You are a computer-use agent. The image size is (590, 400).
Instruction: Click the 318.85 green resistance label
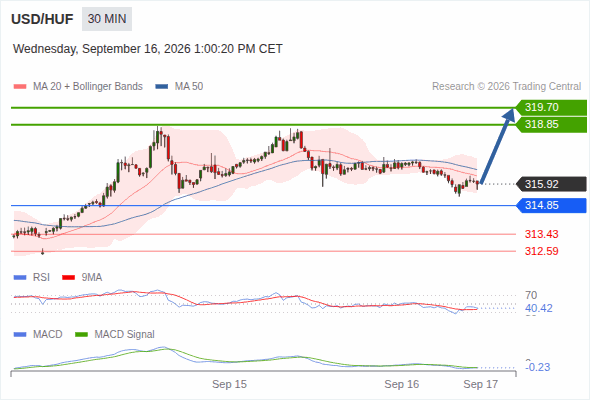(x=551, y=125)
